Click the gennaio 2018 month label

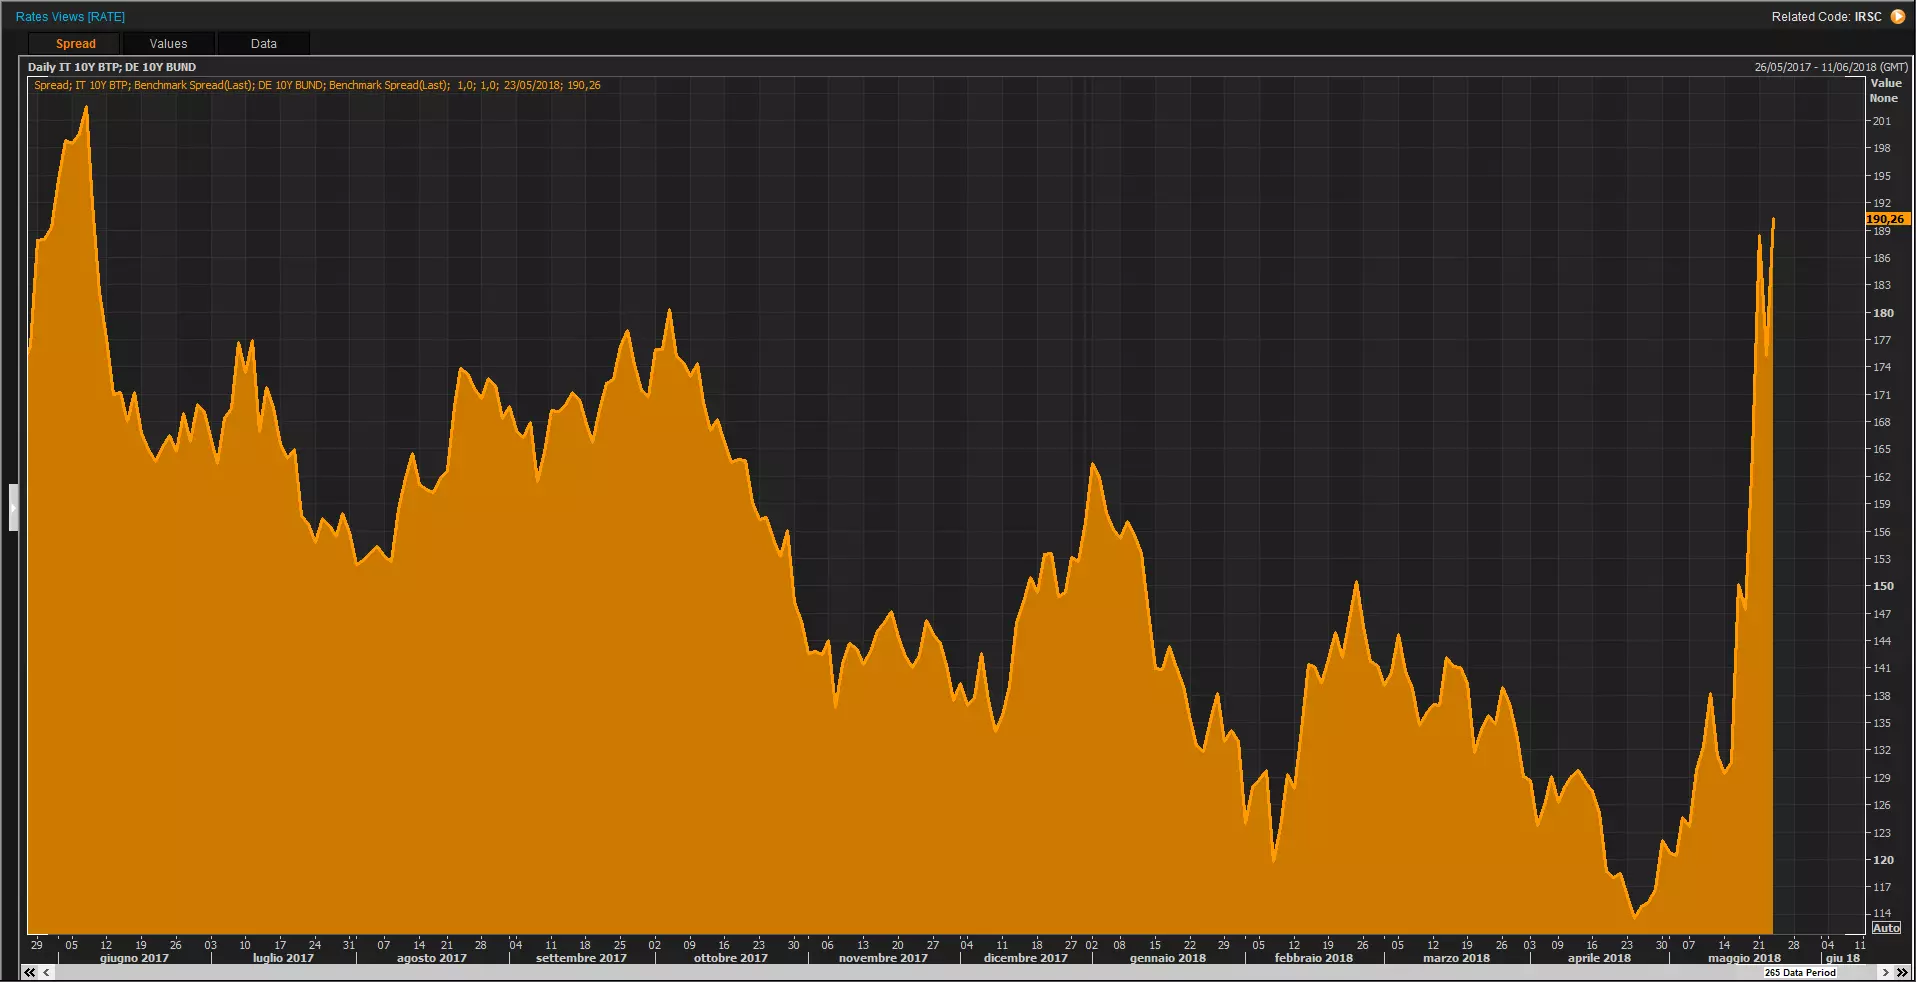tap(1168, 958)
